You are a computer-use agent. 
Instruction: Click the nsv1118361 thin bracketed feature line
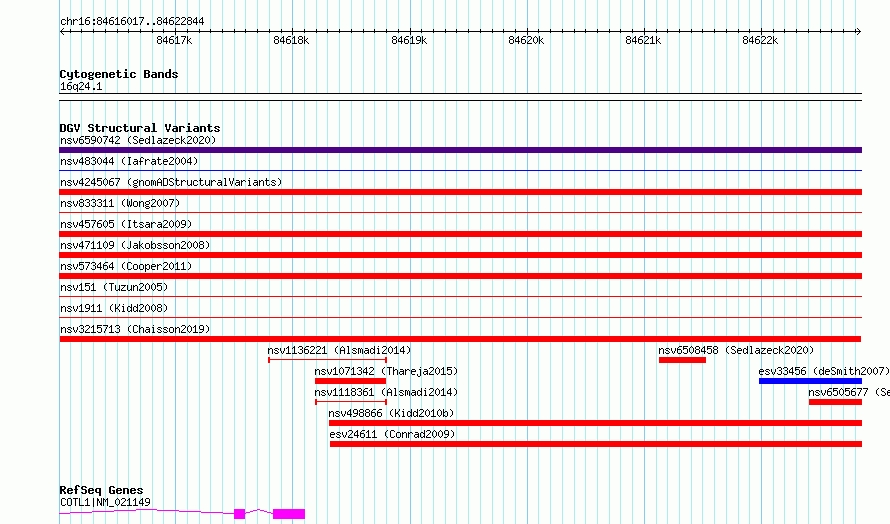351,402
